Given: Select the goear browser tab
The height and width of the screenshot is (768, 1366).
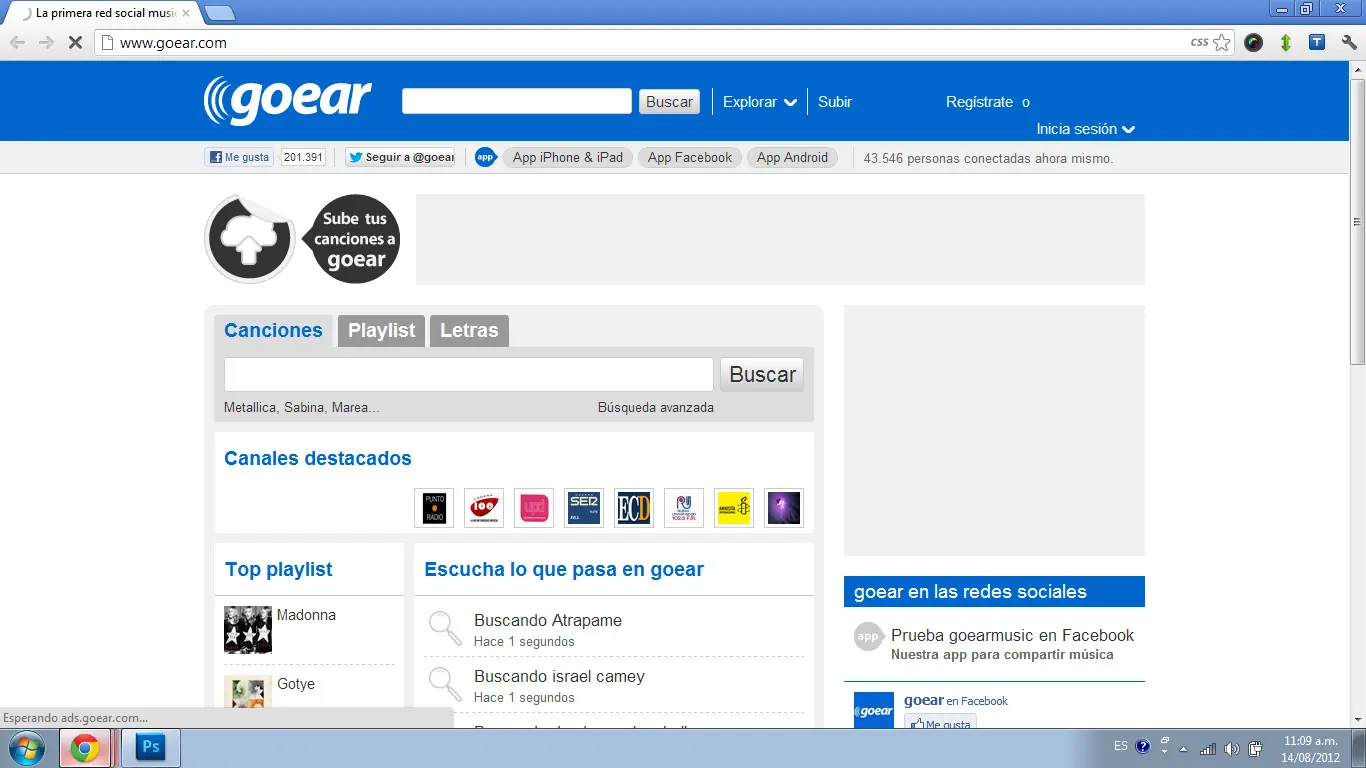Looking at the screenshot, I should pos(105,14).
